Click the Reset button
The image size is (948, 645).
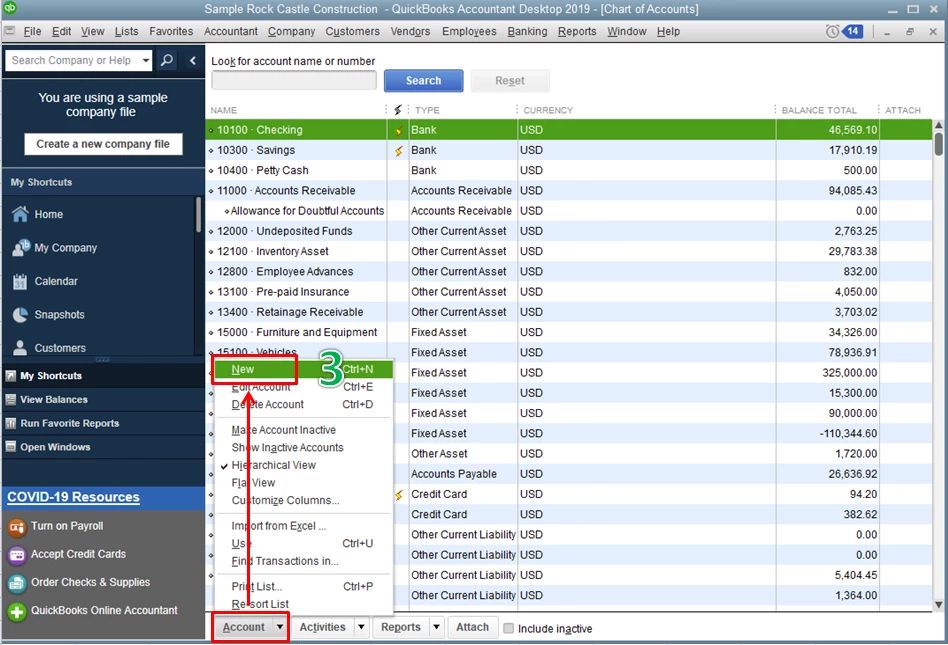click(x=510, y=80)
